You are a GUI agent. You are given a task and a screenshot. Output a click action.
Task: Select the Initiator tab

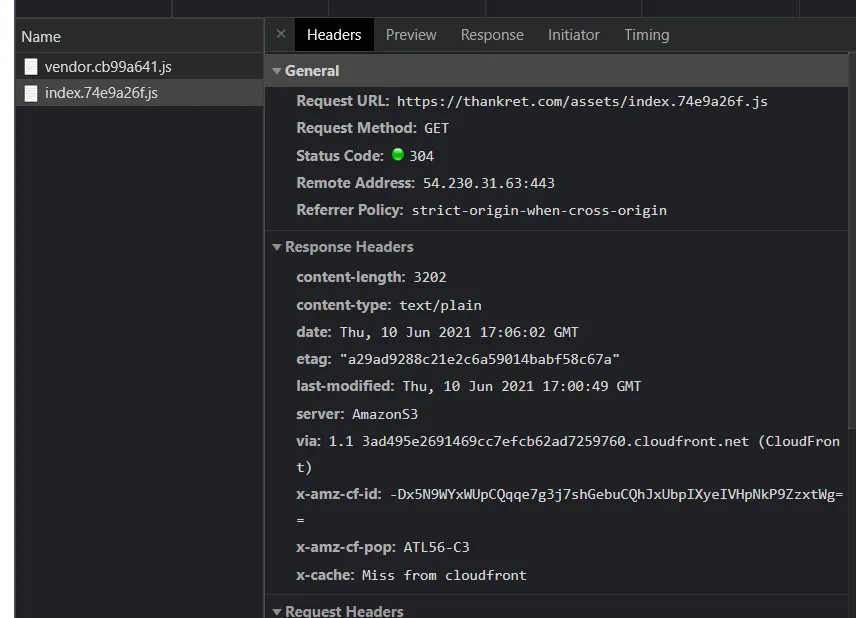tap(574, 35)
